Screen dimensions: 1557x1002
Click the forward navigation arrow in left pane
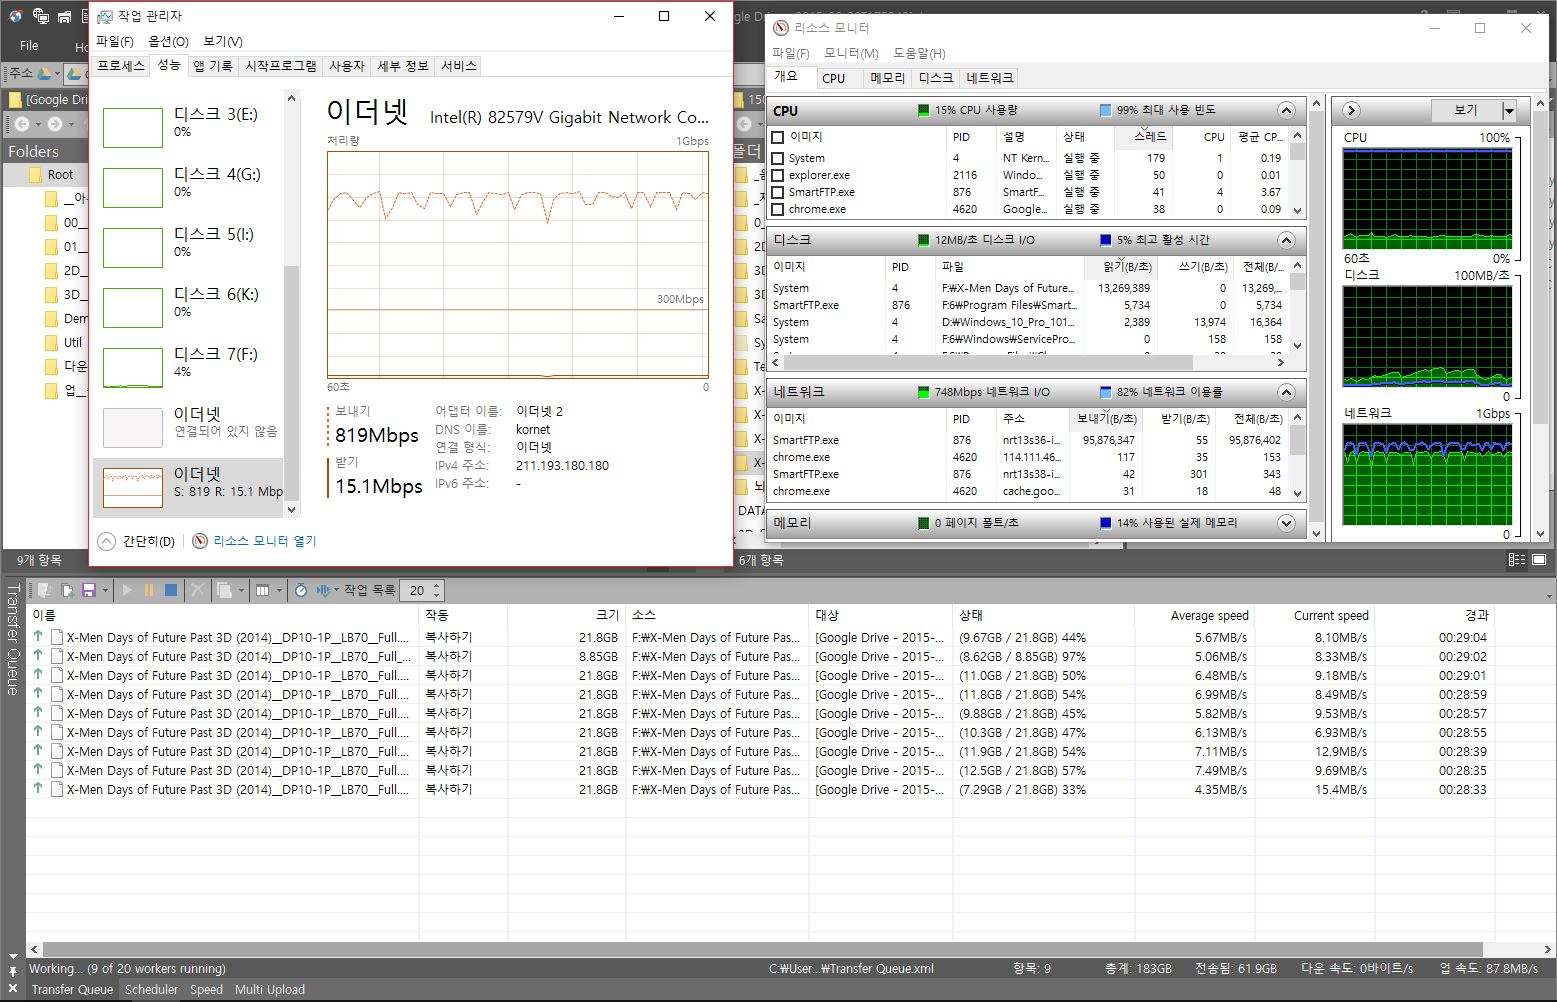pyautogui.click(x=55, y=124)
